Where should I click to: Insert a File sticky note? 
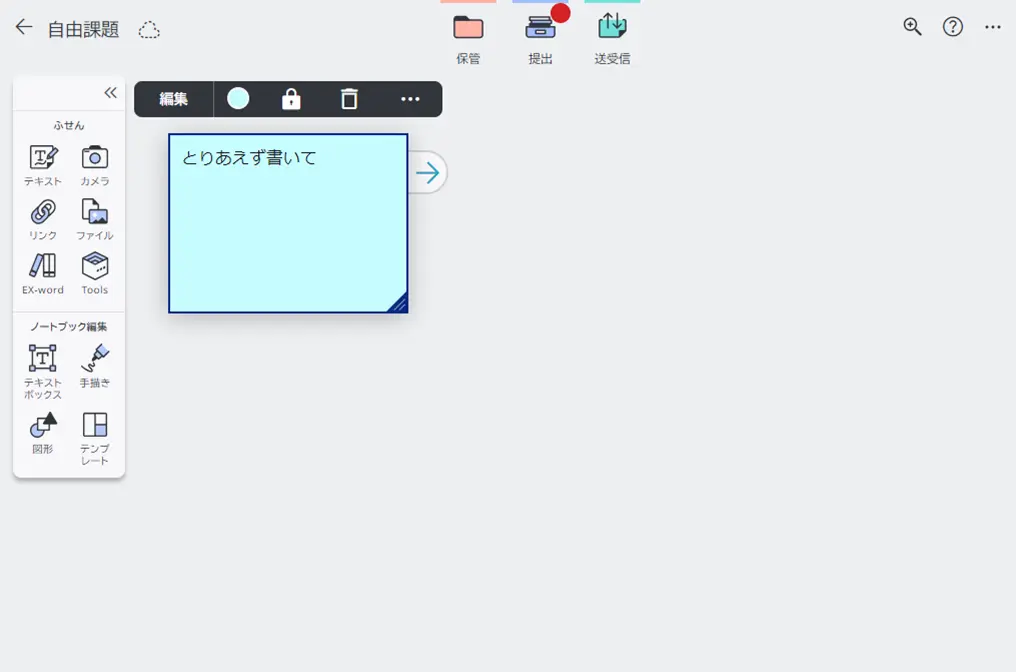tap(95, 218)
